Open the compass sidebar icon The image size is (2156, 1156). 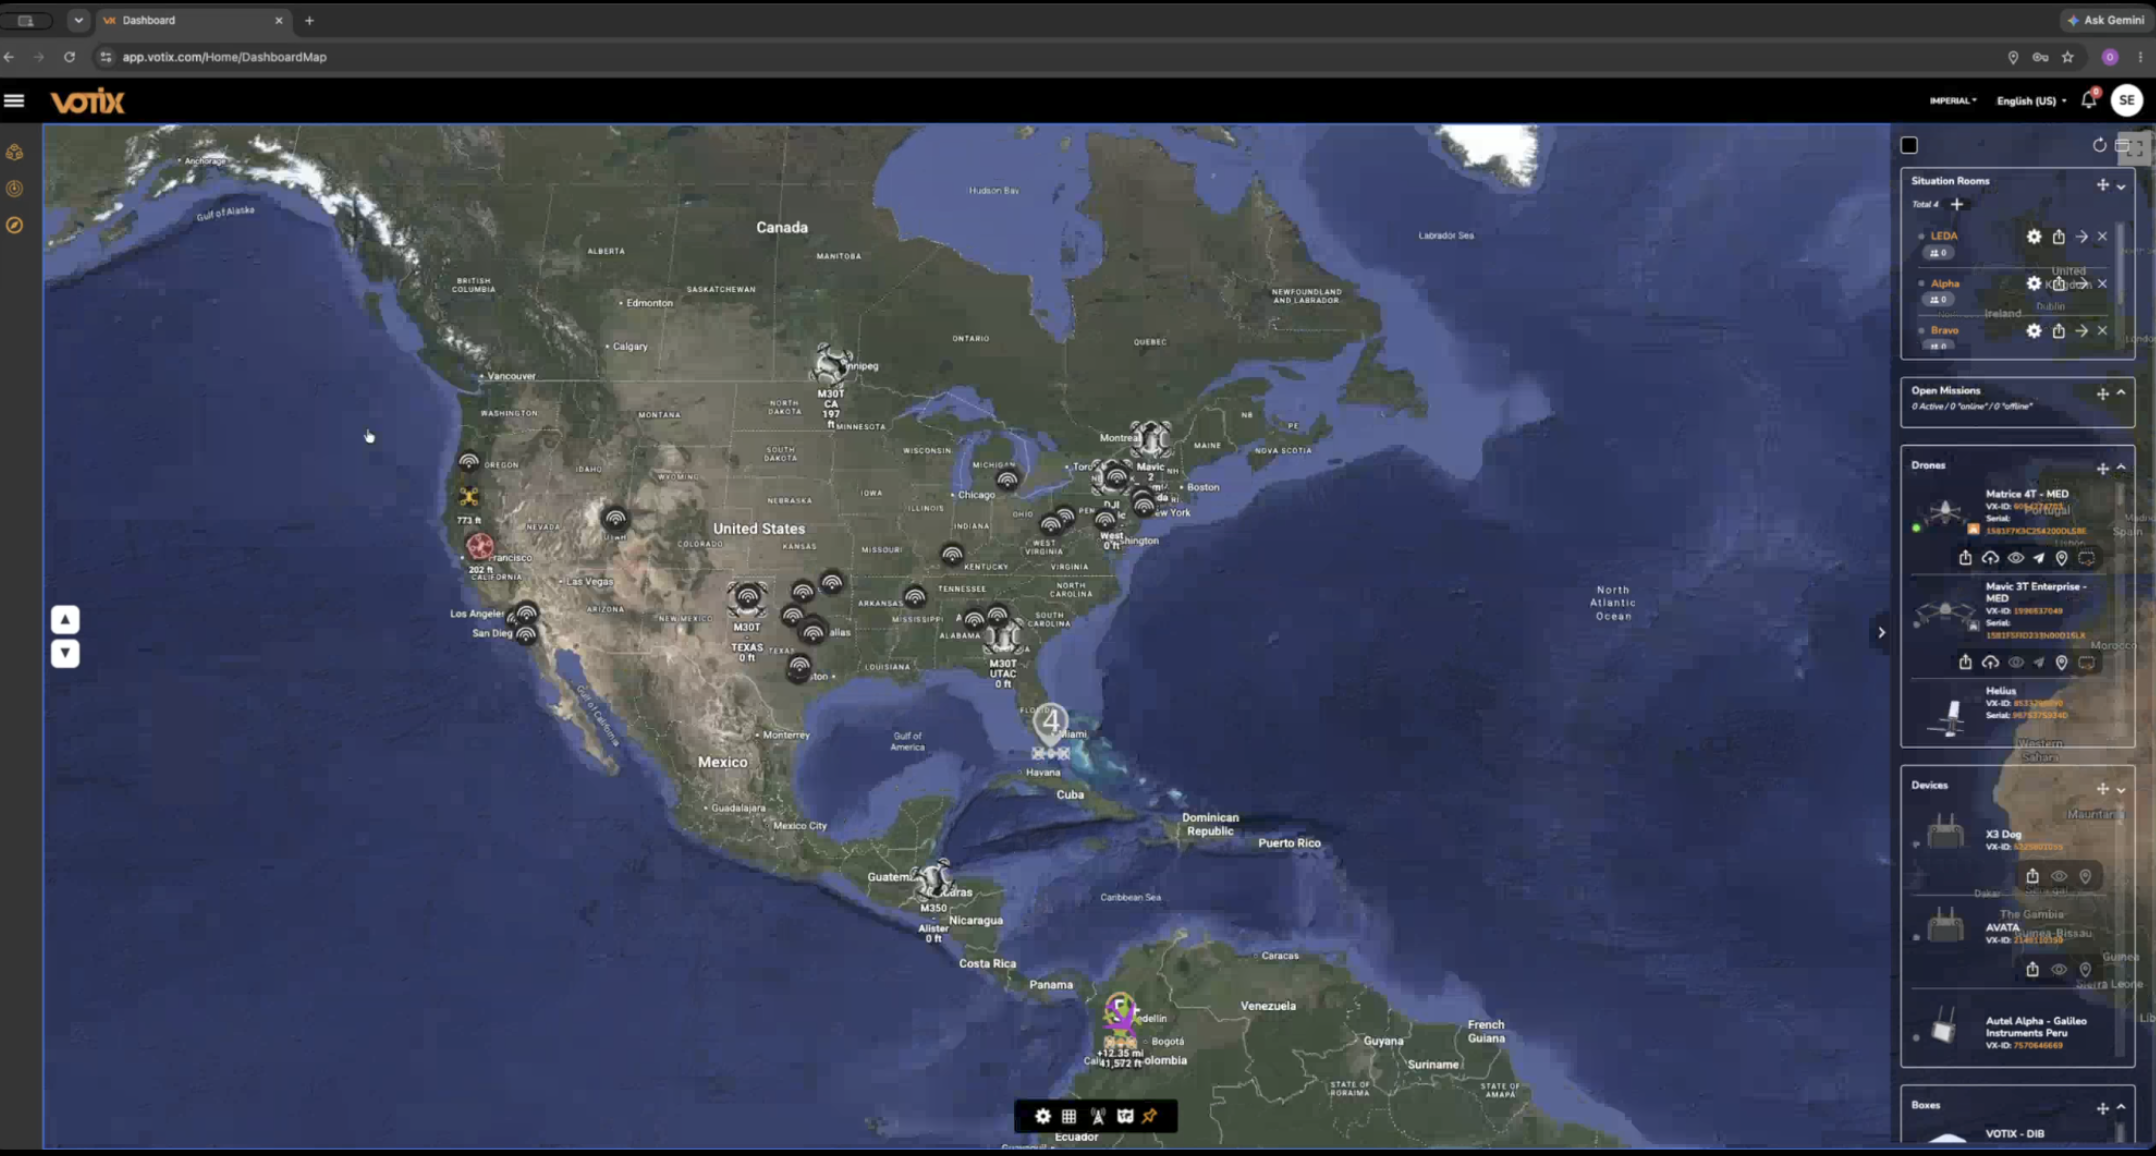pos(14,226)
